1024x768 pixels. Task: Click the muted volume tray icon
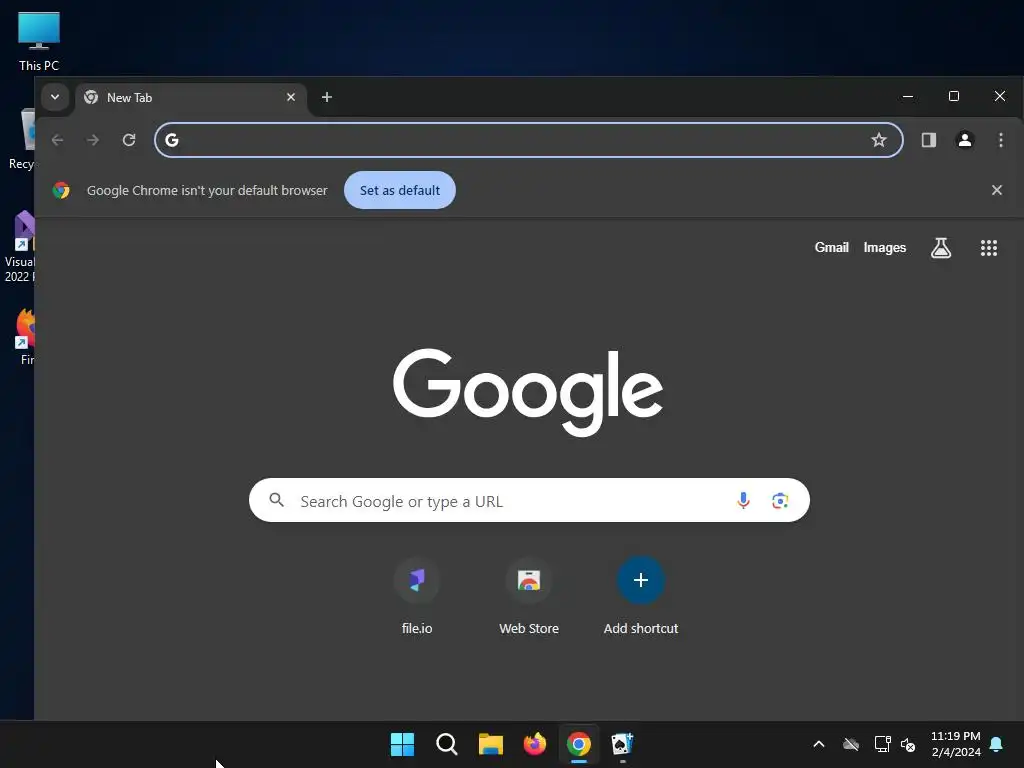pyautogui.click(x=908, y=744)
